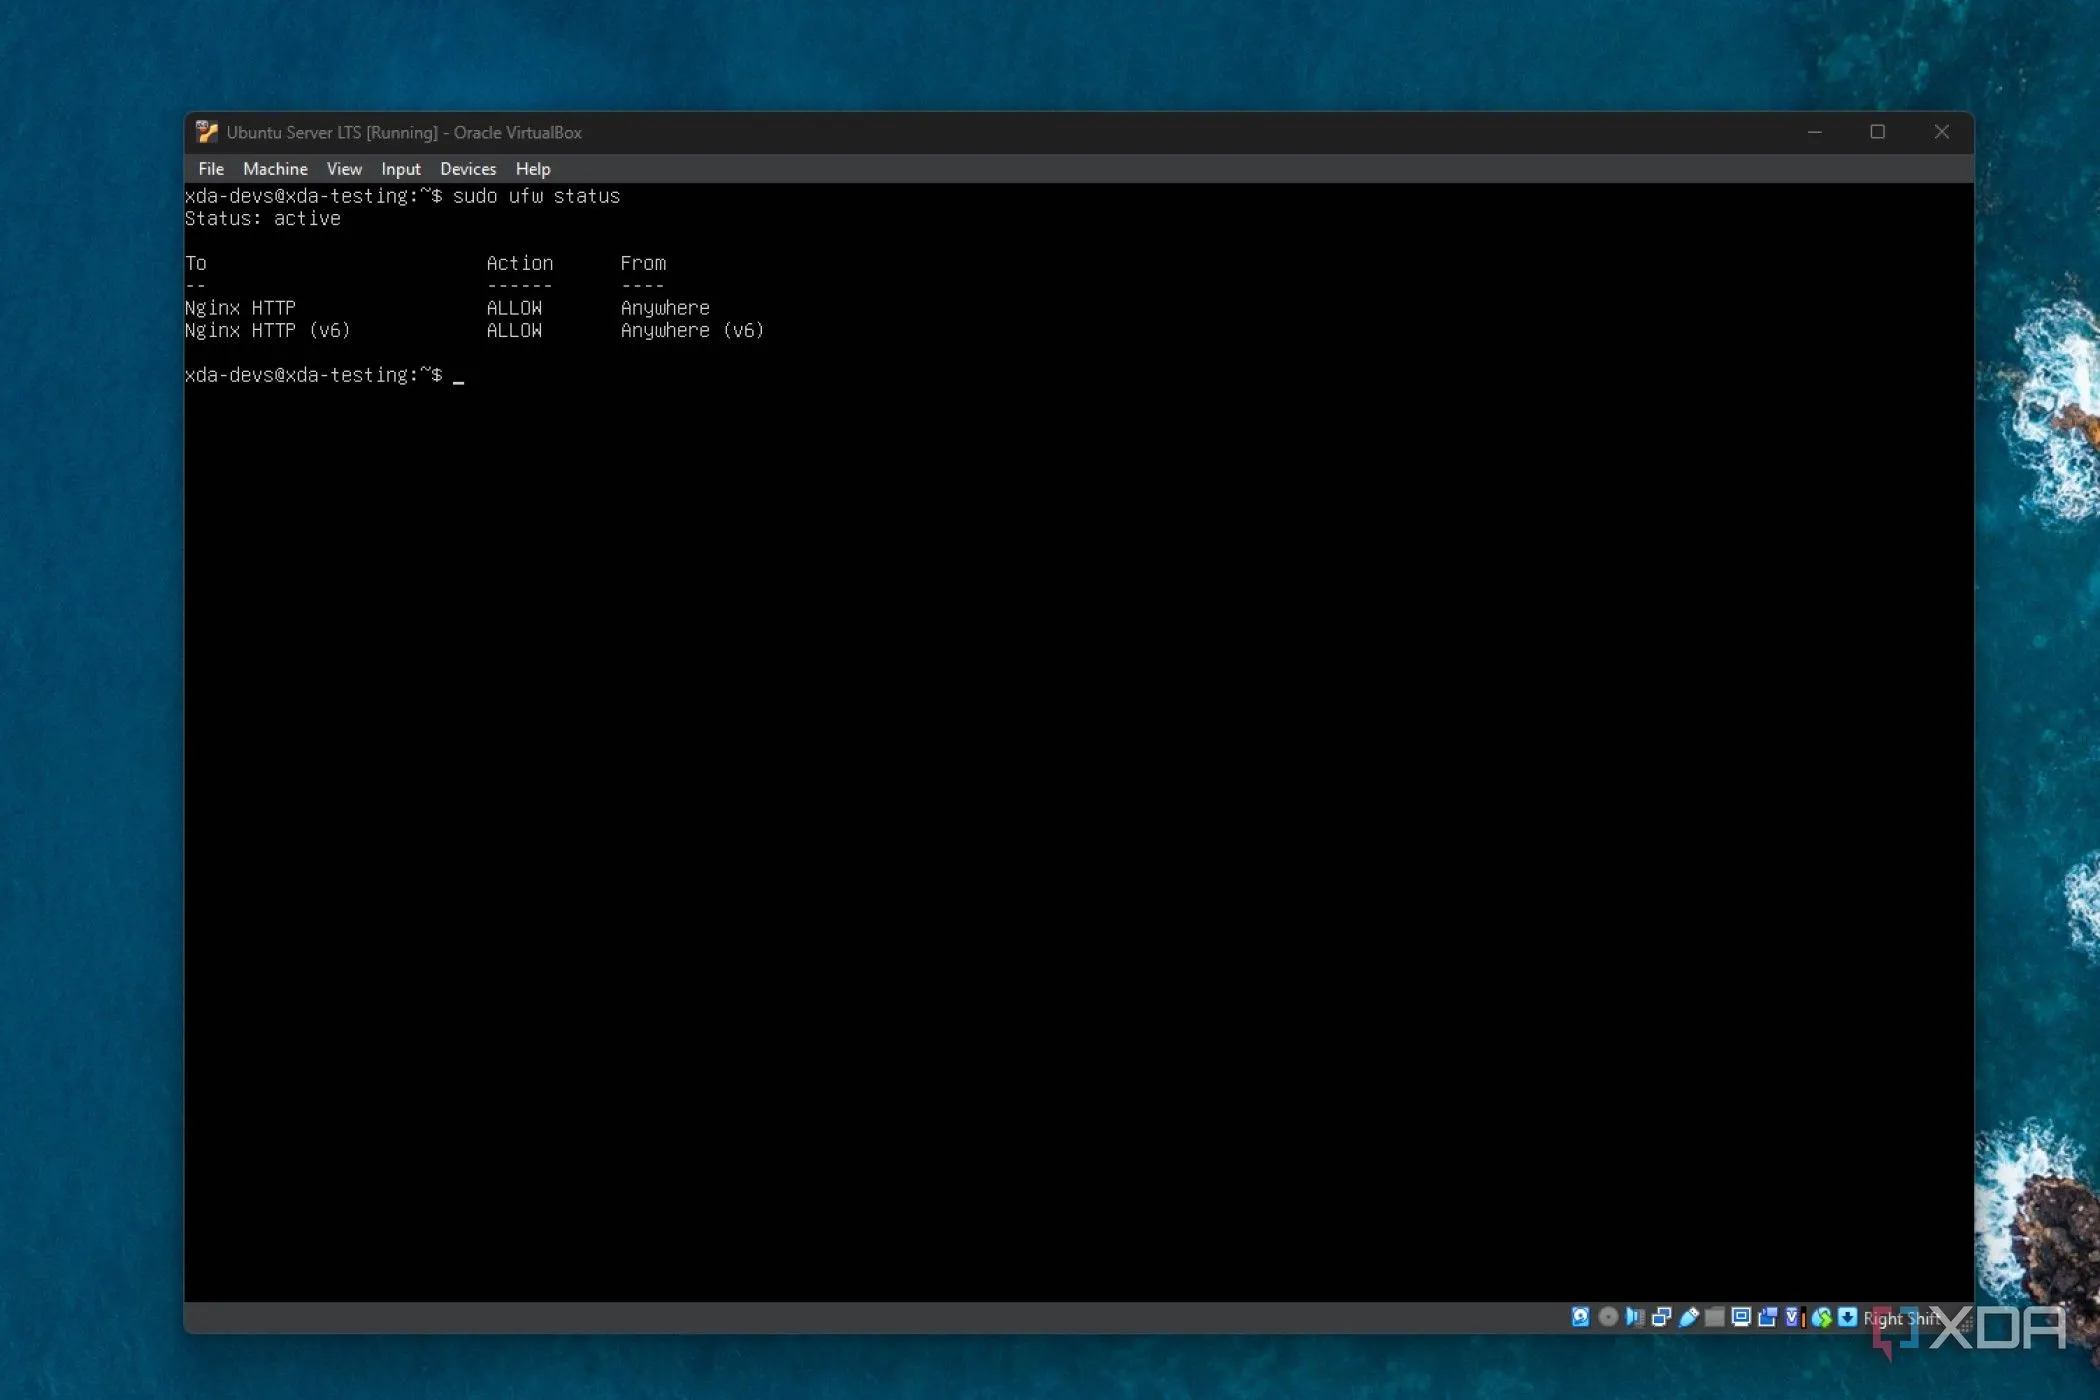Open the Devices menu
The image size is (2100, 1400).
click(468, 169)
